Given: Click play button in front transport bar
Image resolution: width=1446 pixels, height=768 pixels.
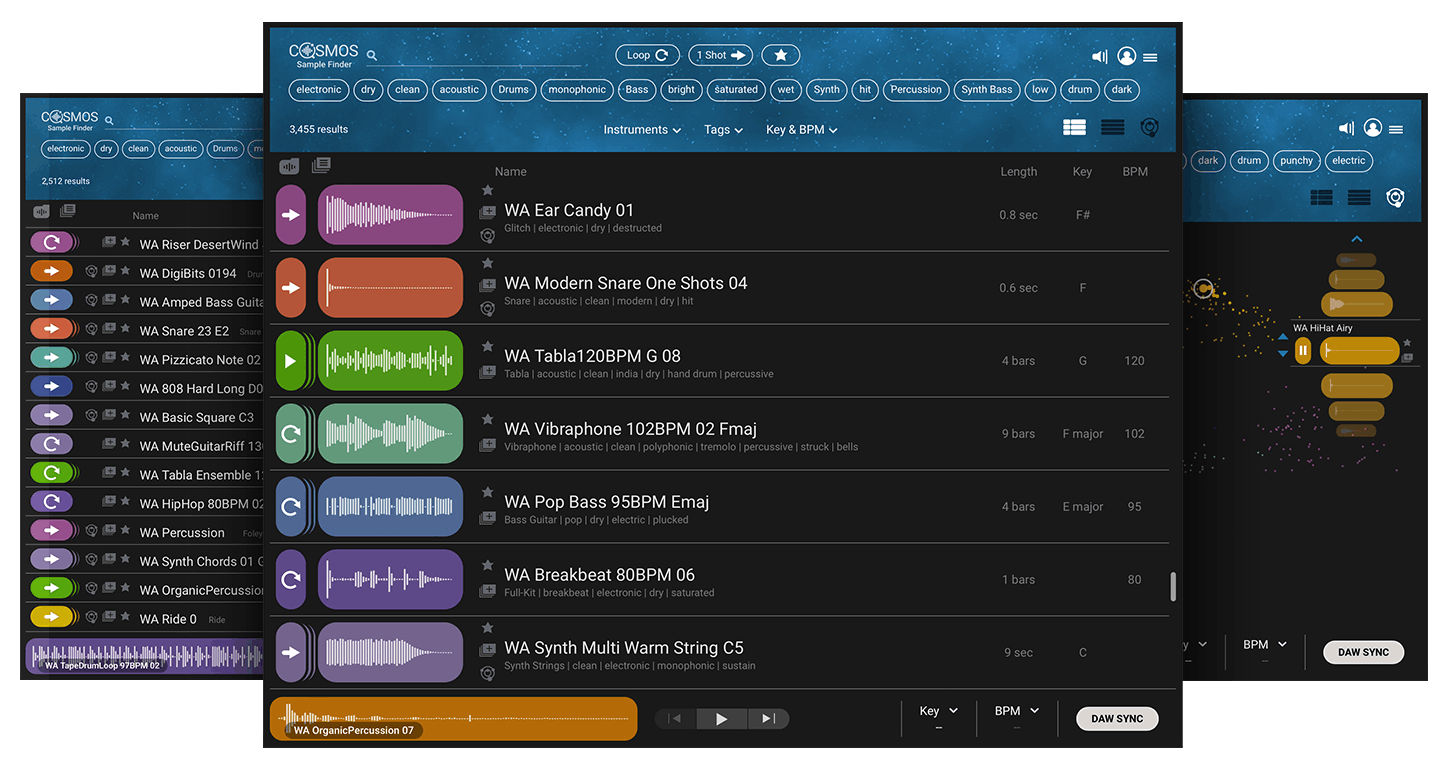Looking at the screenshot, I should point(721,718).
